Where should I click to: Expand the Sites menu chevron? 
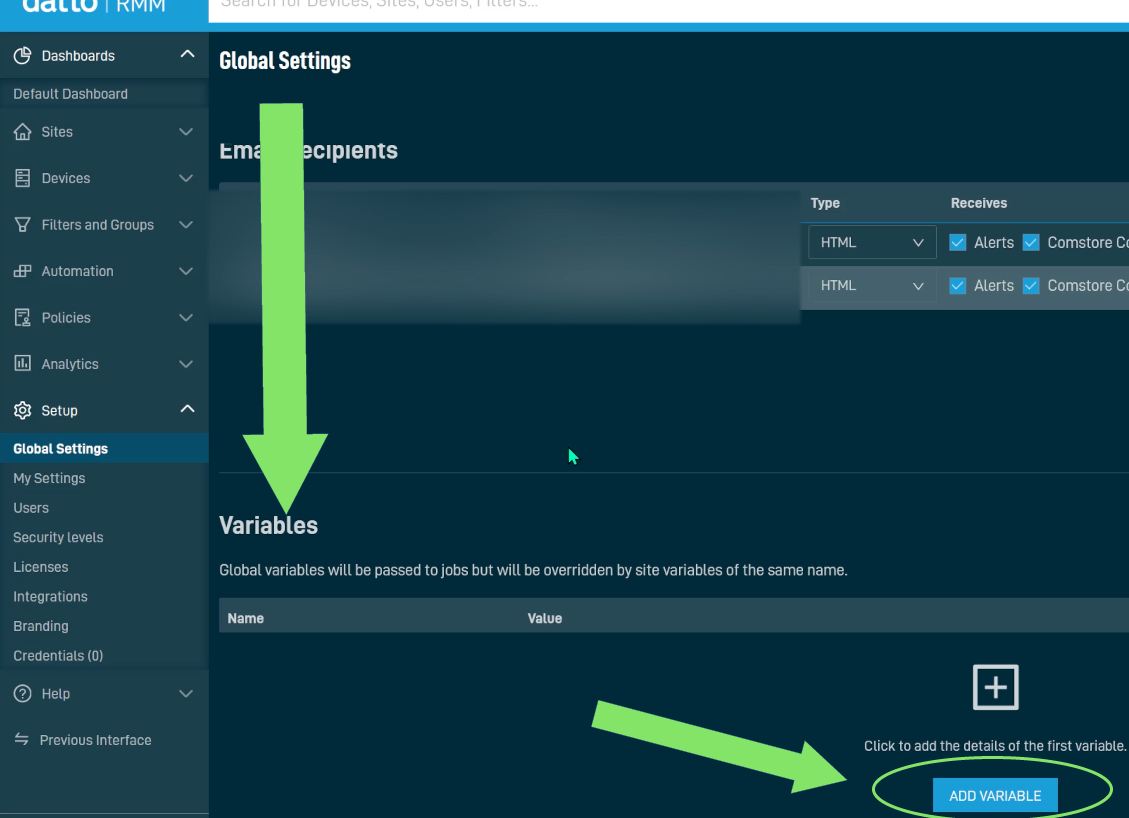186,132
